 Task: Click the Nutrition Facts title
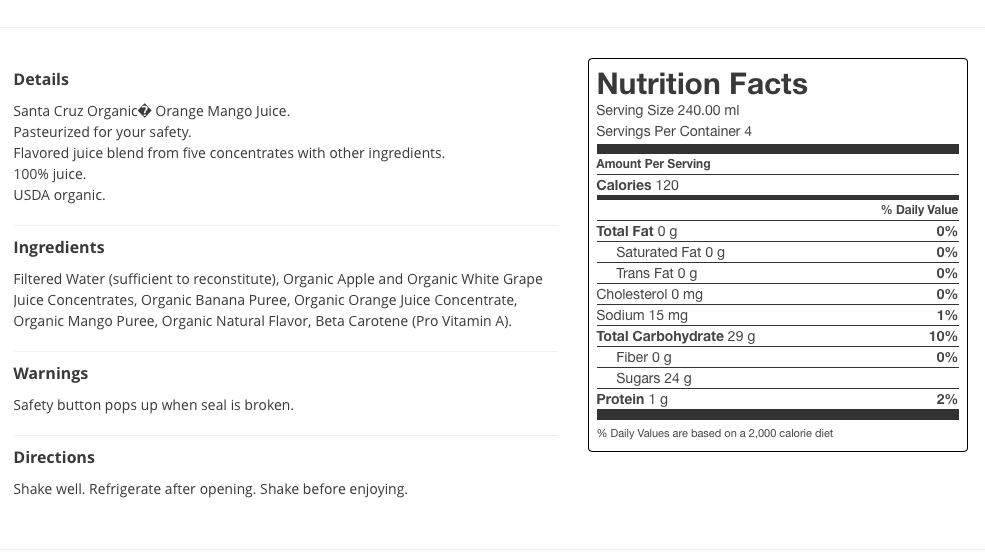tap(702, 84)
